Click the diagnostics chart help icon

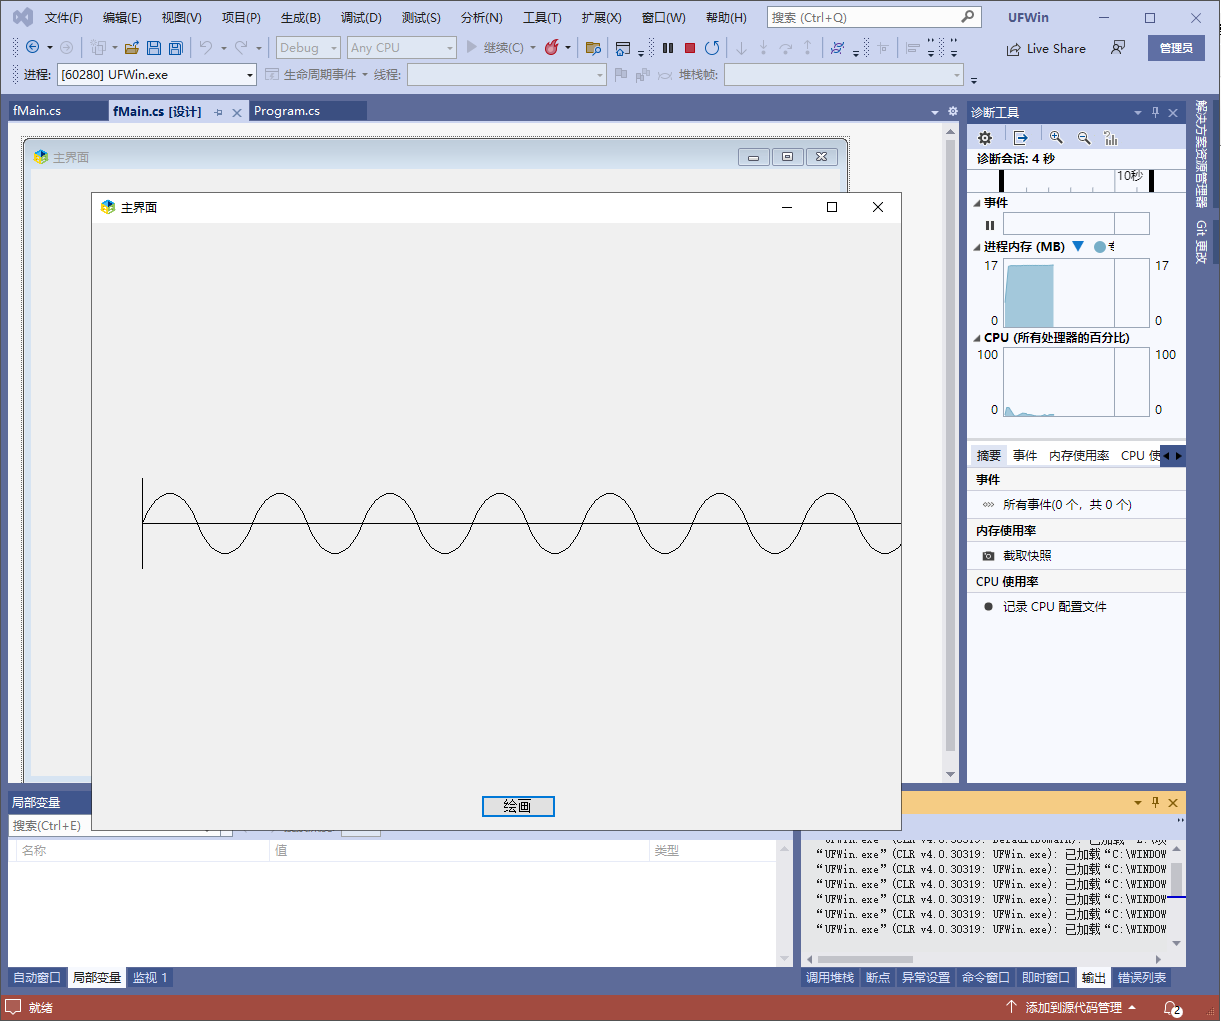tap(1111, 138)
